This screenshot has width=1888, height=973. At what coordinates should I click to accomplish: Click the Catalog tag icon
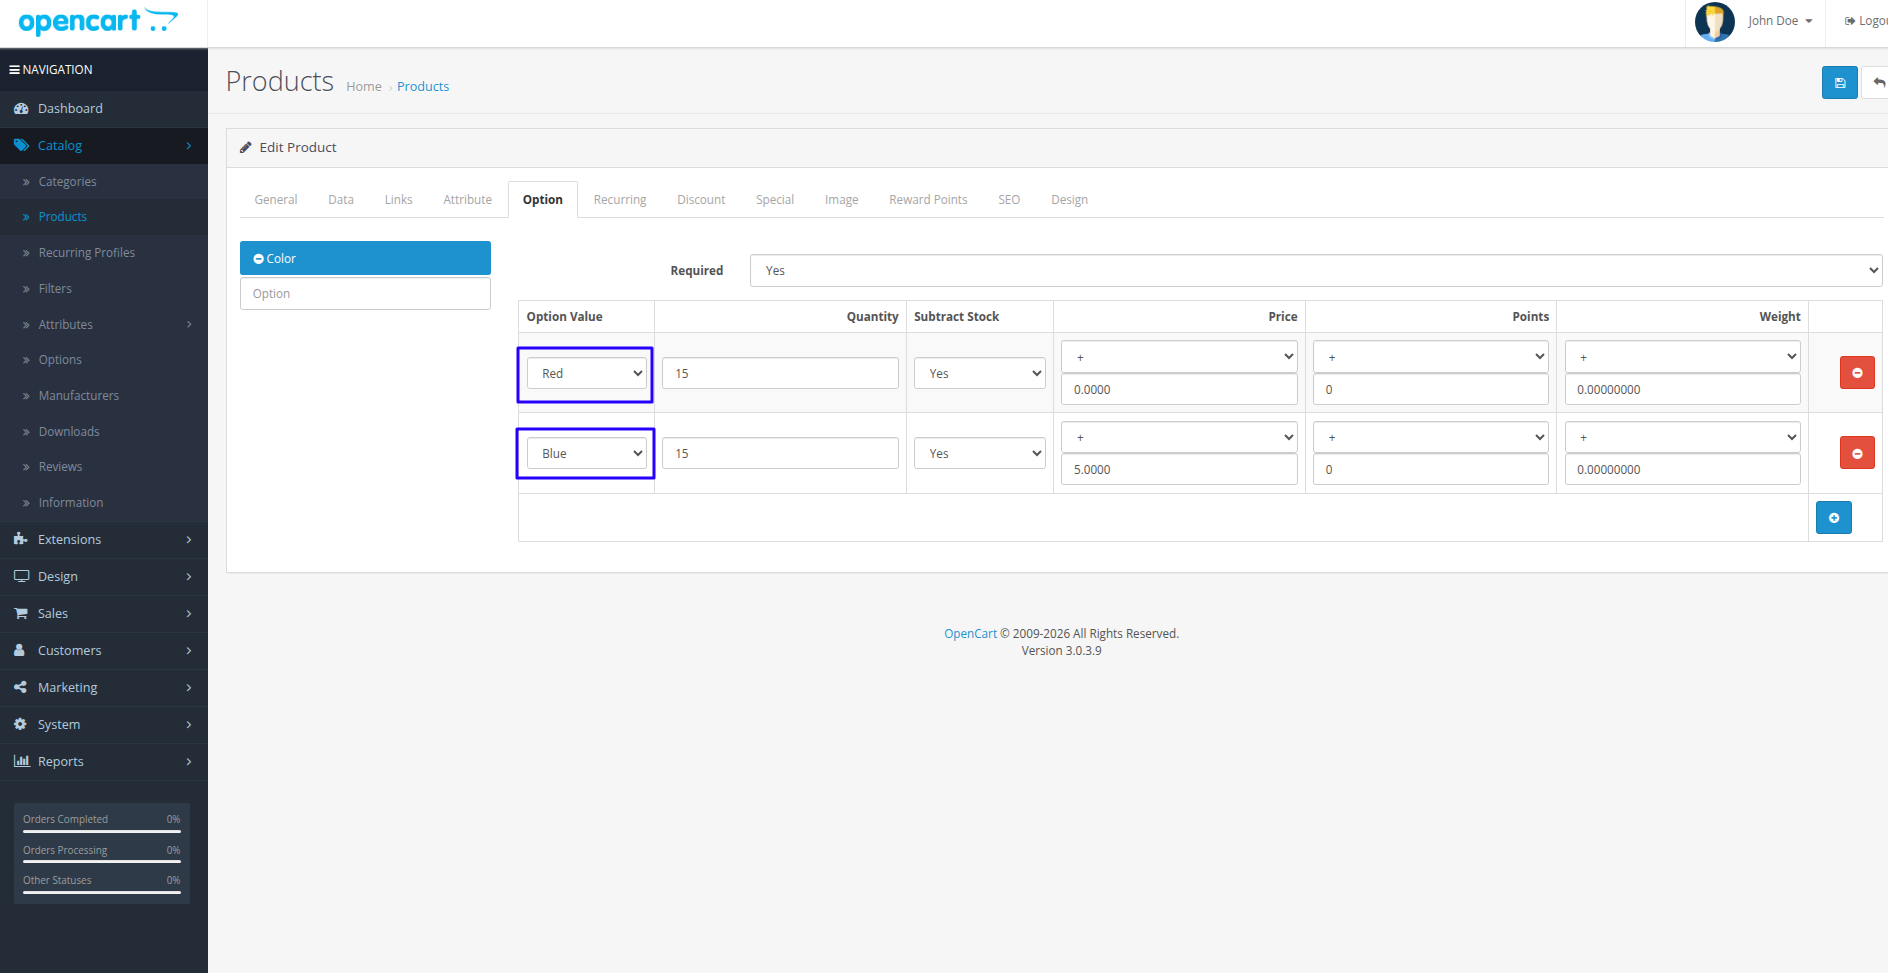point(21,145)
